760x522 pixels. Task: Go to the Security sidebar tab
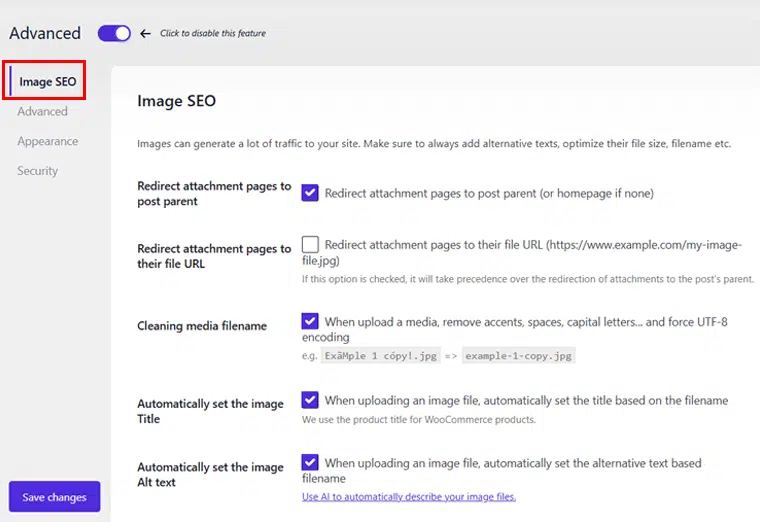point(38,171)
